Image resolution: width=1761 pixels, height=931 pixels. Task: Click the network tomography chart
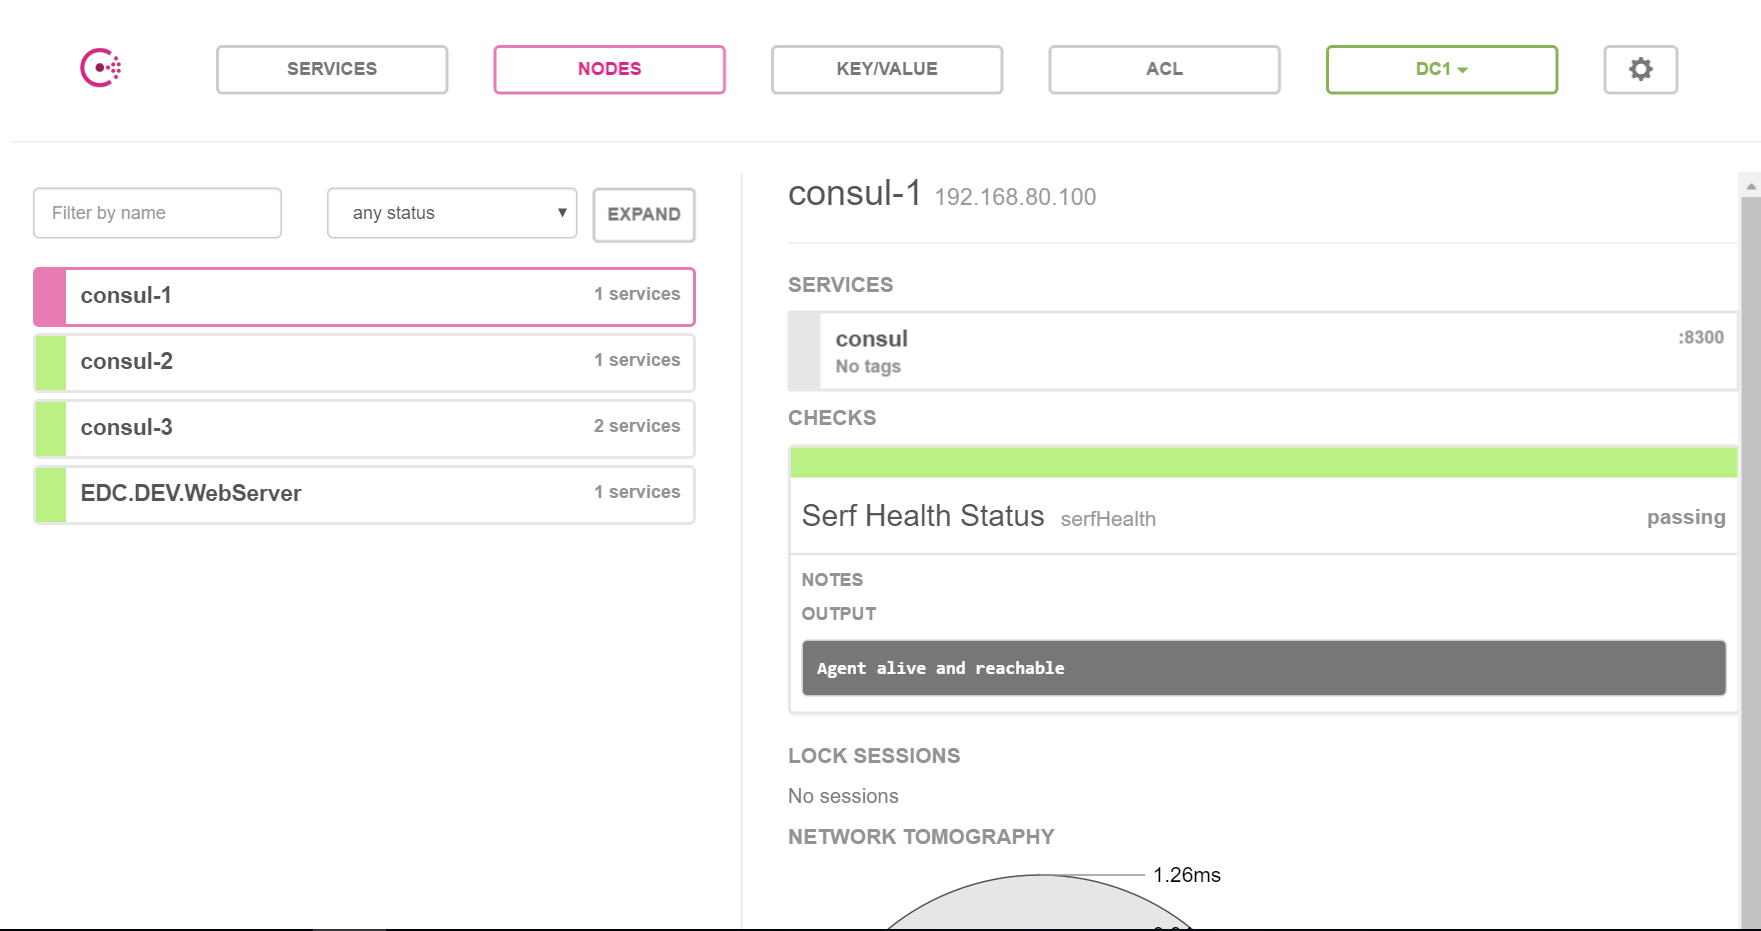coord(1040,905)
